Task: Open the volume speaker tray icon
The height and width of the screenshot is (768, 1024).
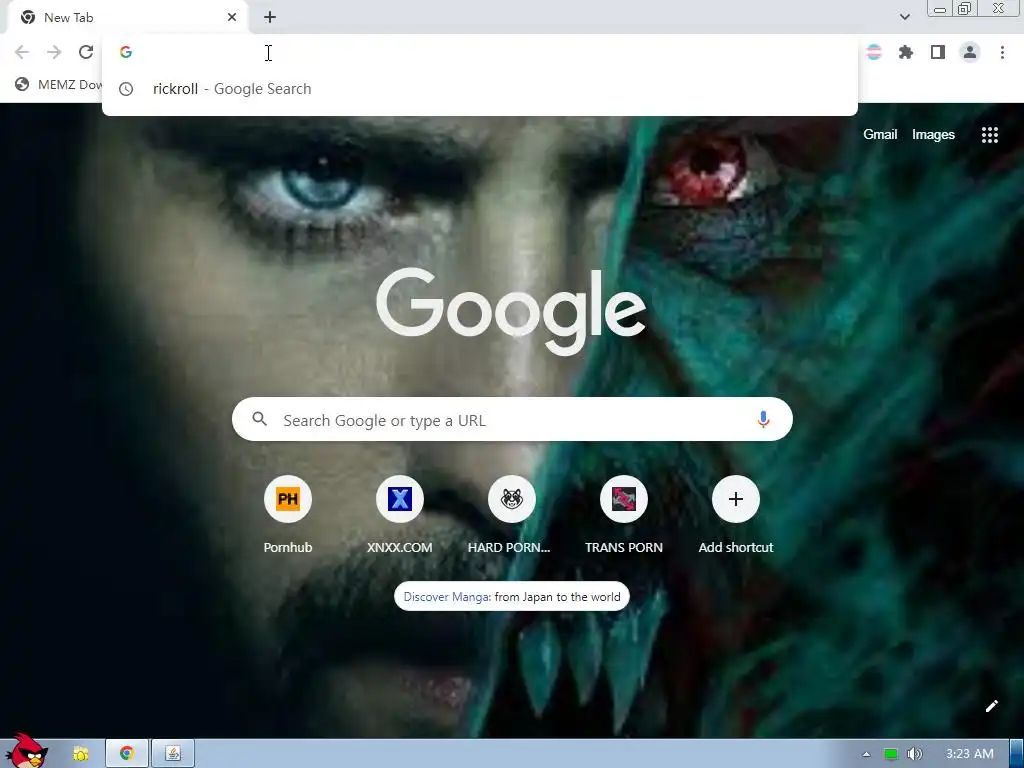Action: pos(915,754)
